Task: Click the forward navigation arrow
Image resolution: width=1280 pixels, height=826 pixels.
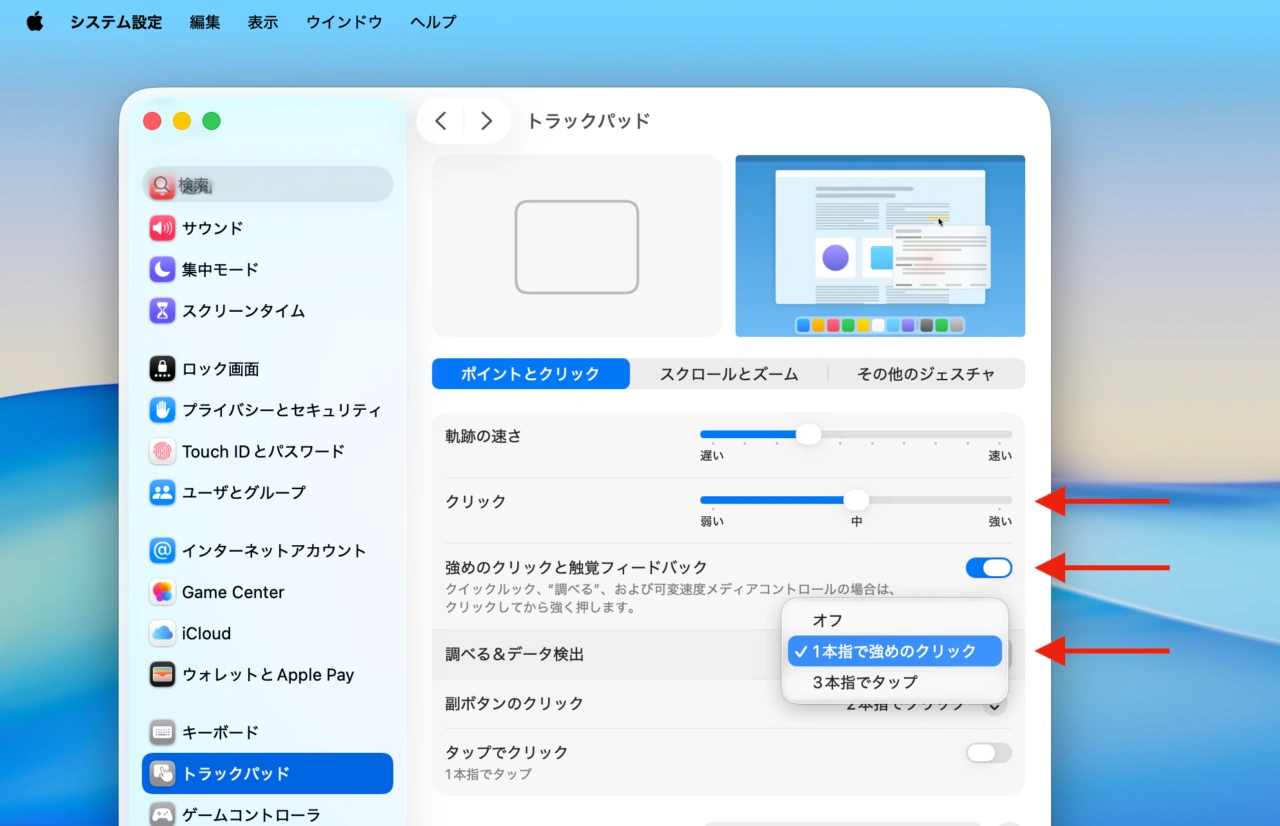Action: click(x=486, y=120)
